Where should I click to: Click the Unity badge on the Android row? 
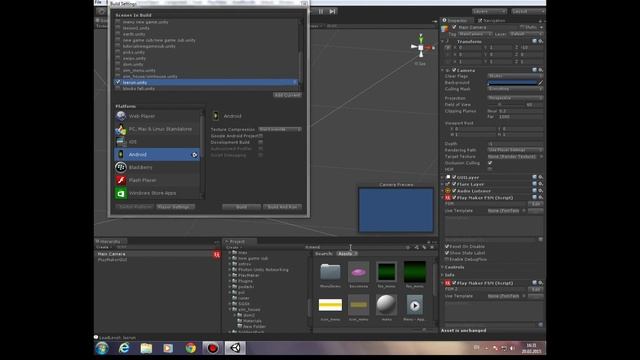point(195,155)
